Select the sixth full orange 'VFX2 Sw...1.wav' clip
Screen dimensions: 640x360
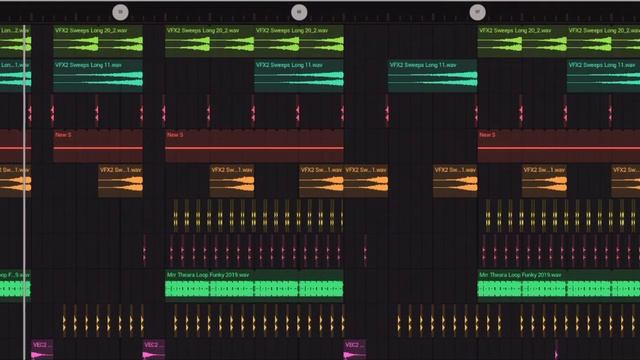pyautogui.click(x=544, y=181)
